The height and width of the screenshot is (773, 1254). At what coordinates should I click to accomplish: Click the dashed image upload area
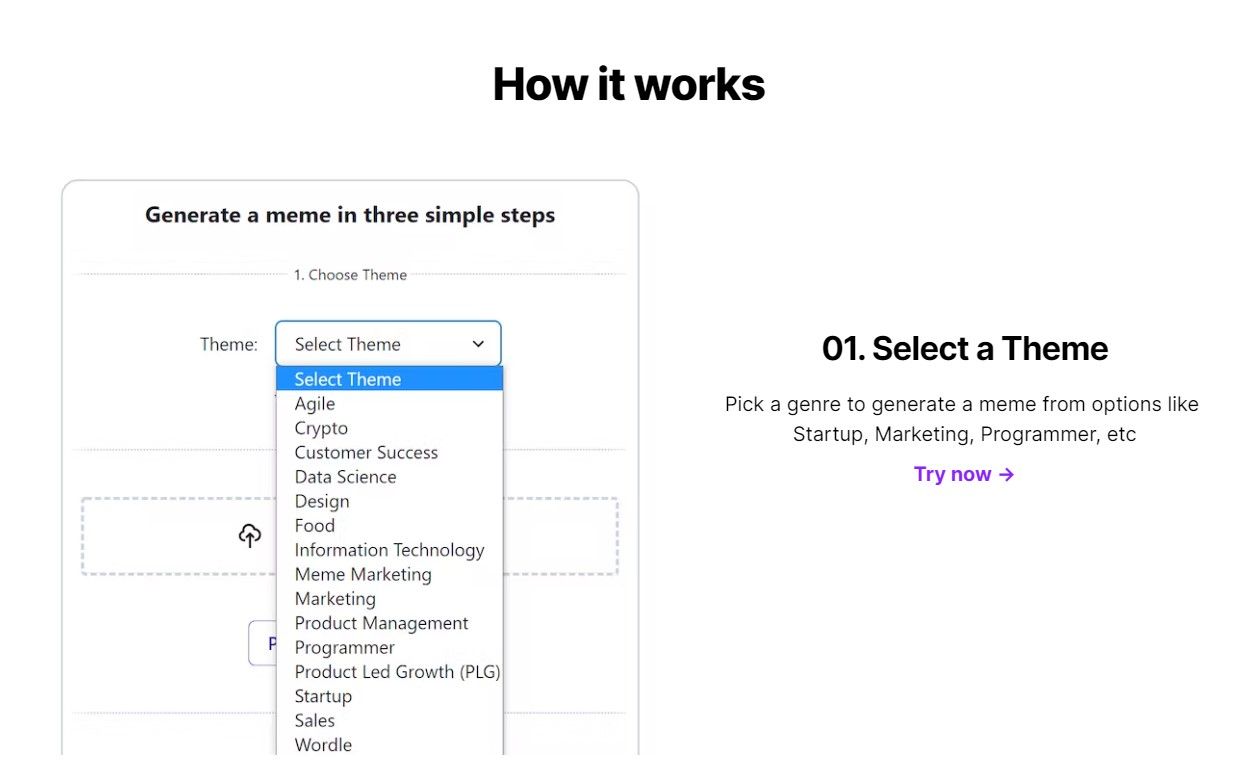(350, 536)
